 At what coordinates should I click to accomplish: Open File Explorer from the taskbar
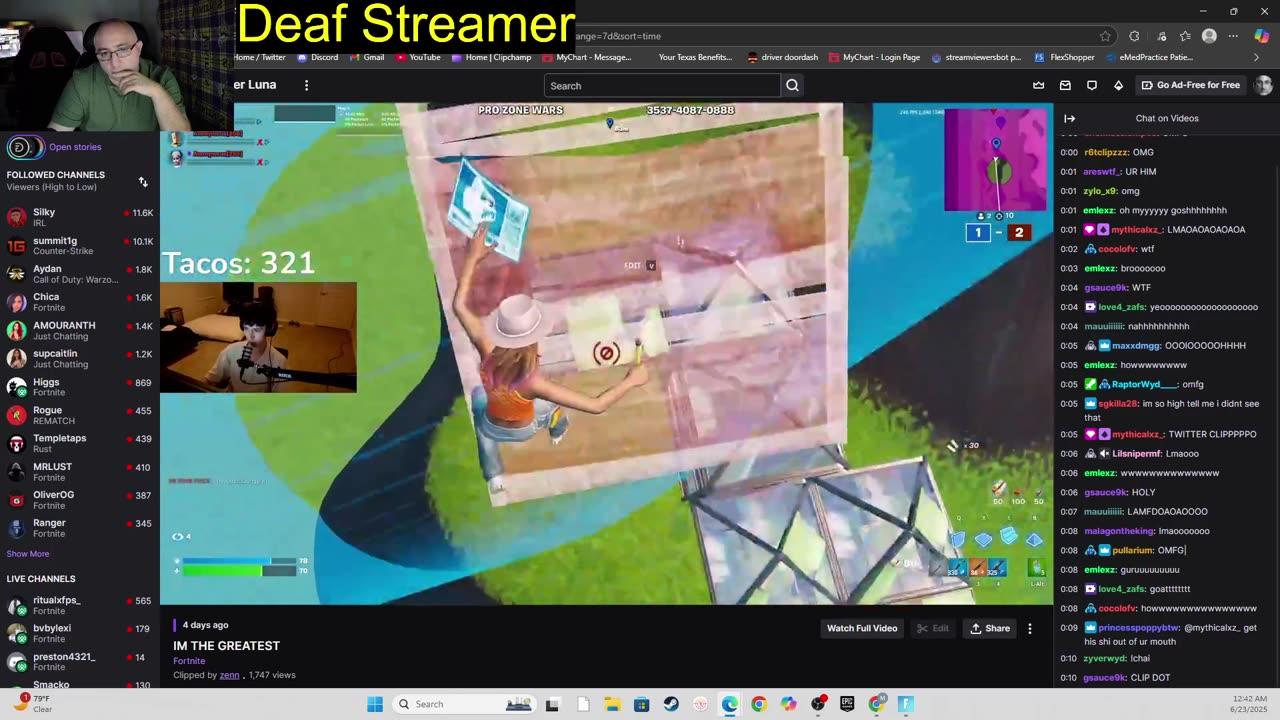pos(612,704)
